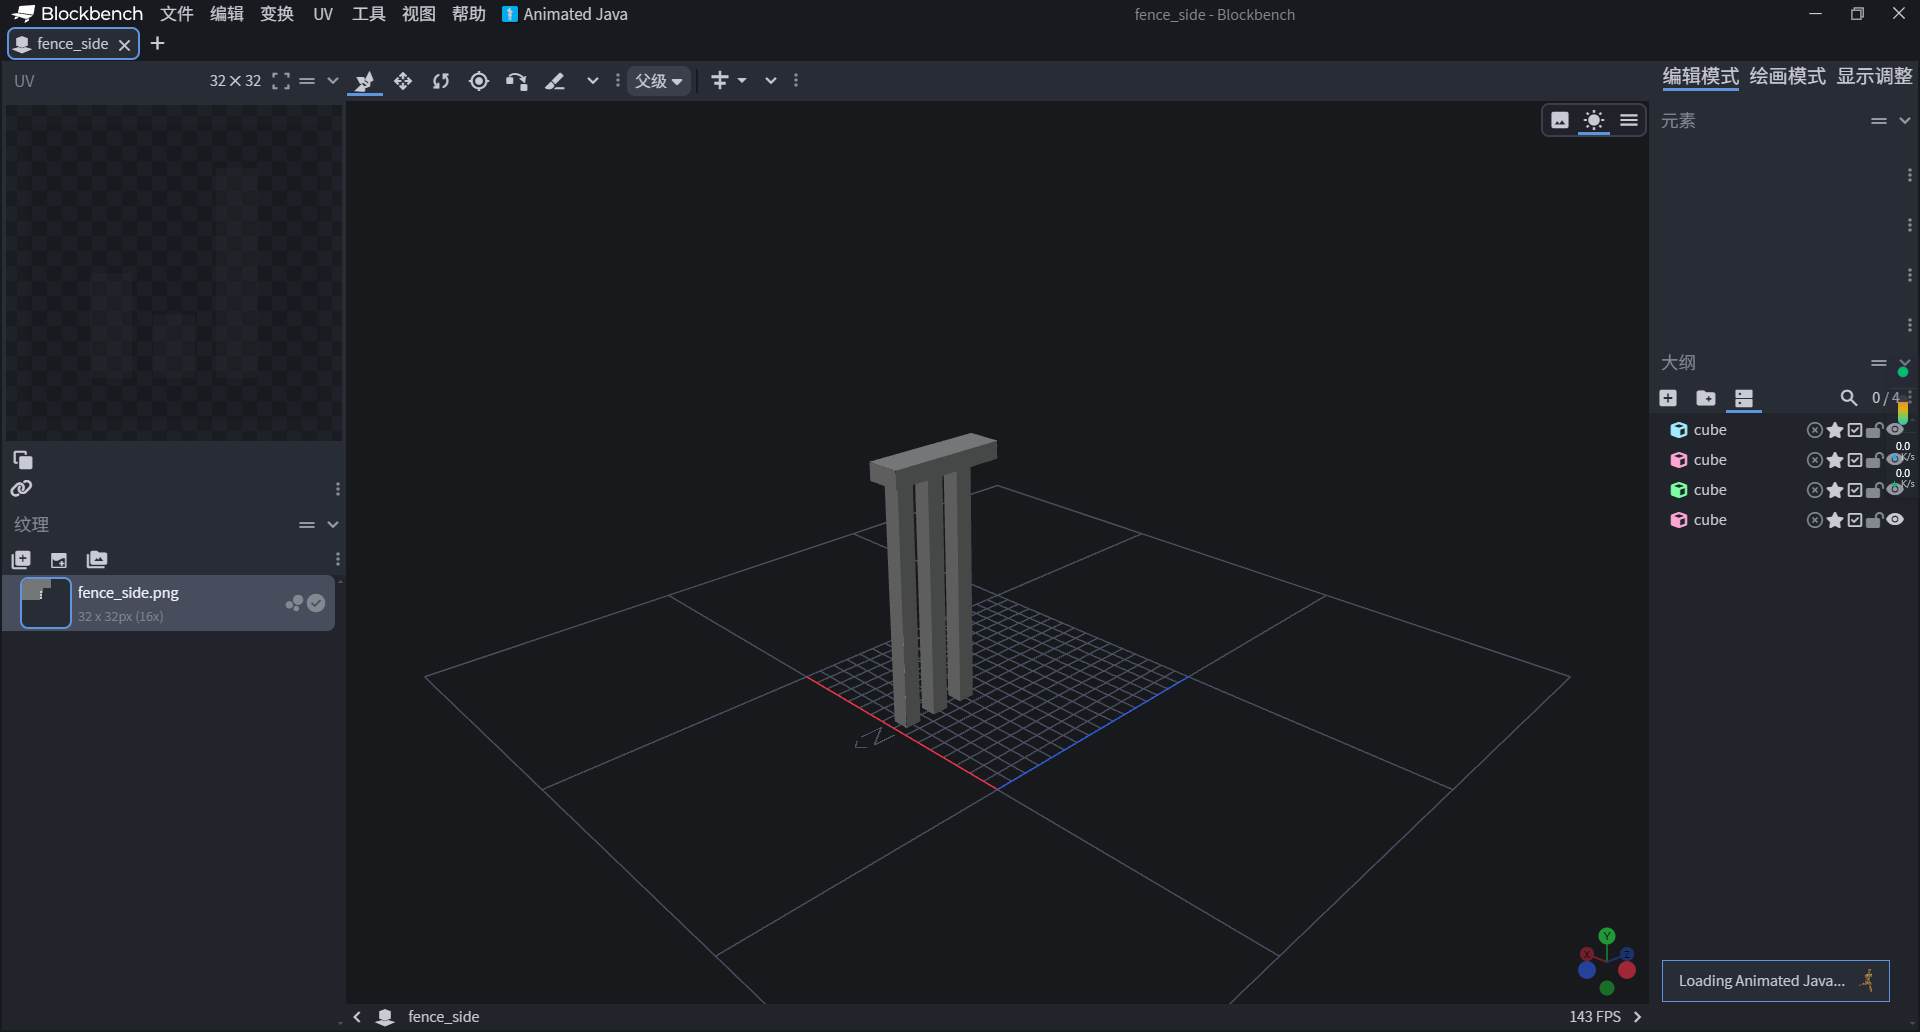Image resolution: width=1920 pixels, height=1032 pixels.
Task: Open the 变换 menu
Action: click(277, 14)
